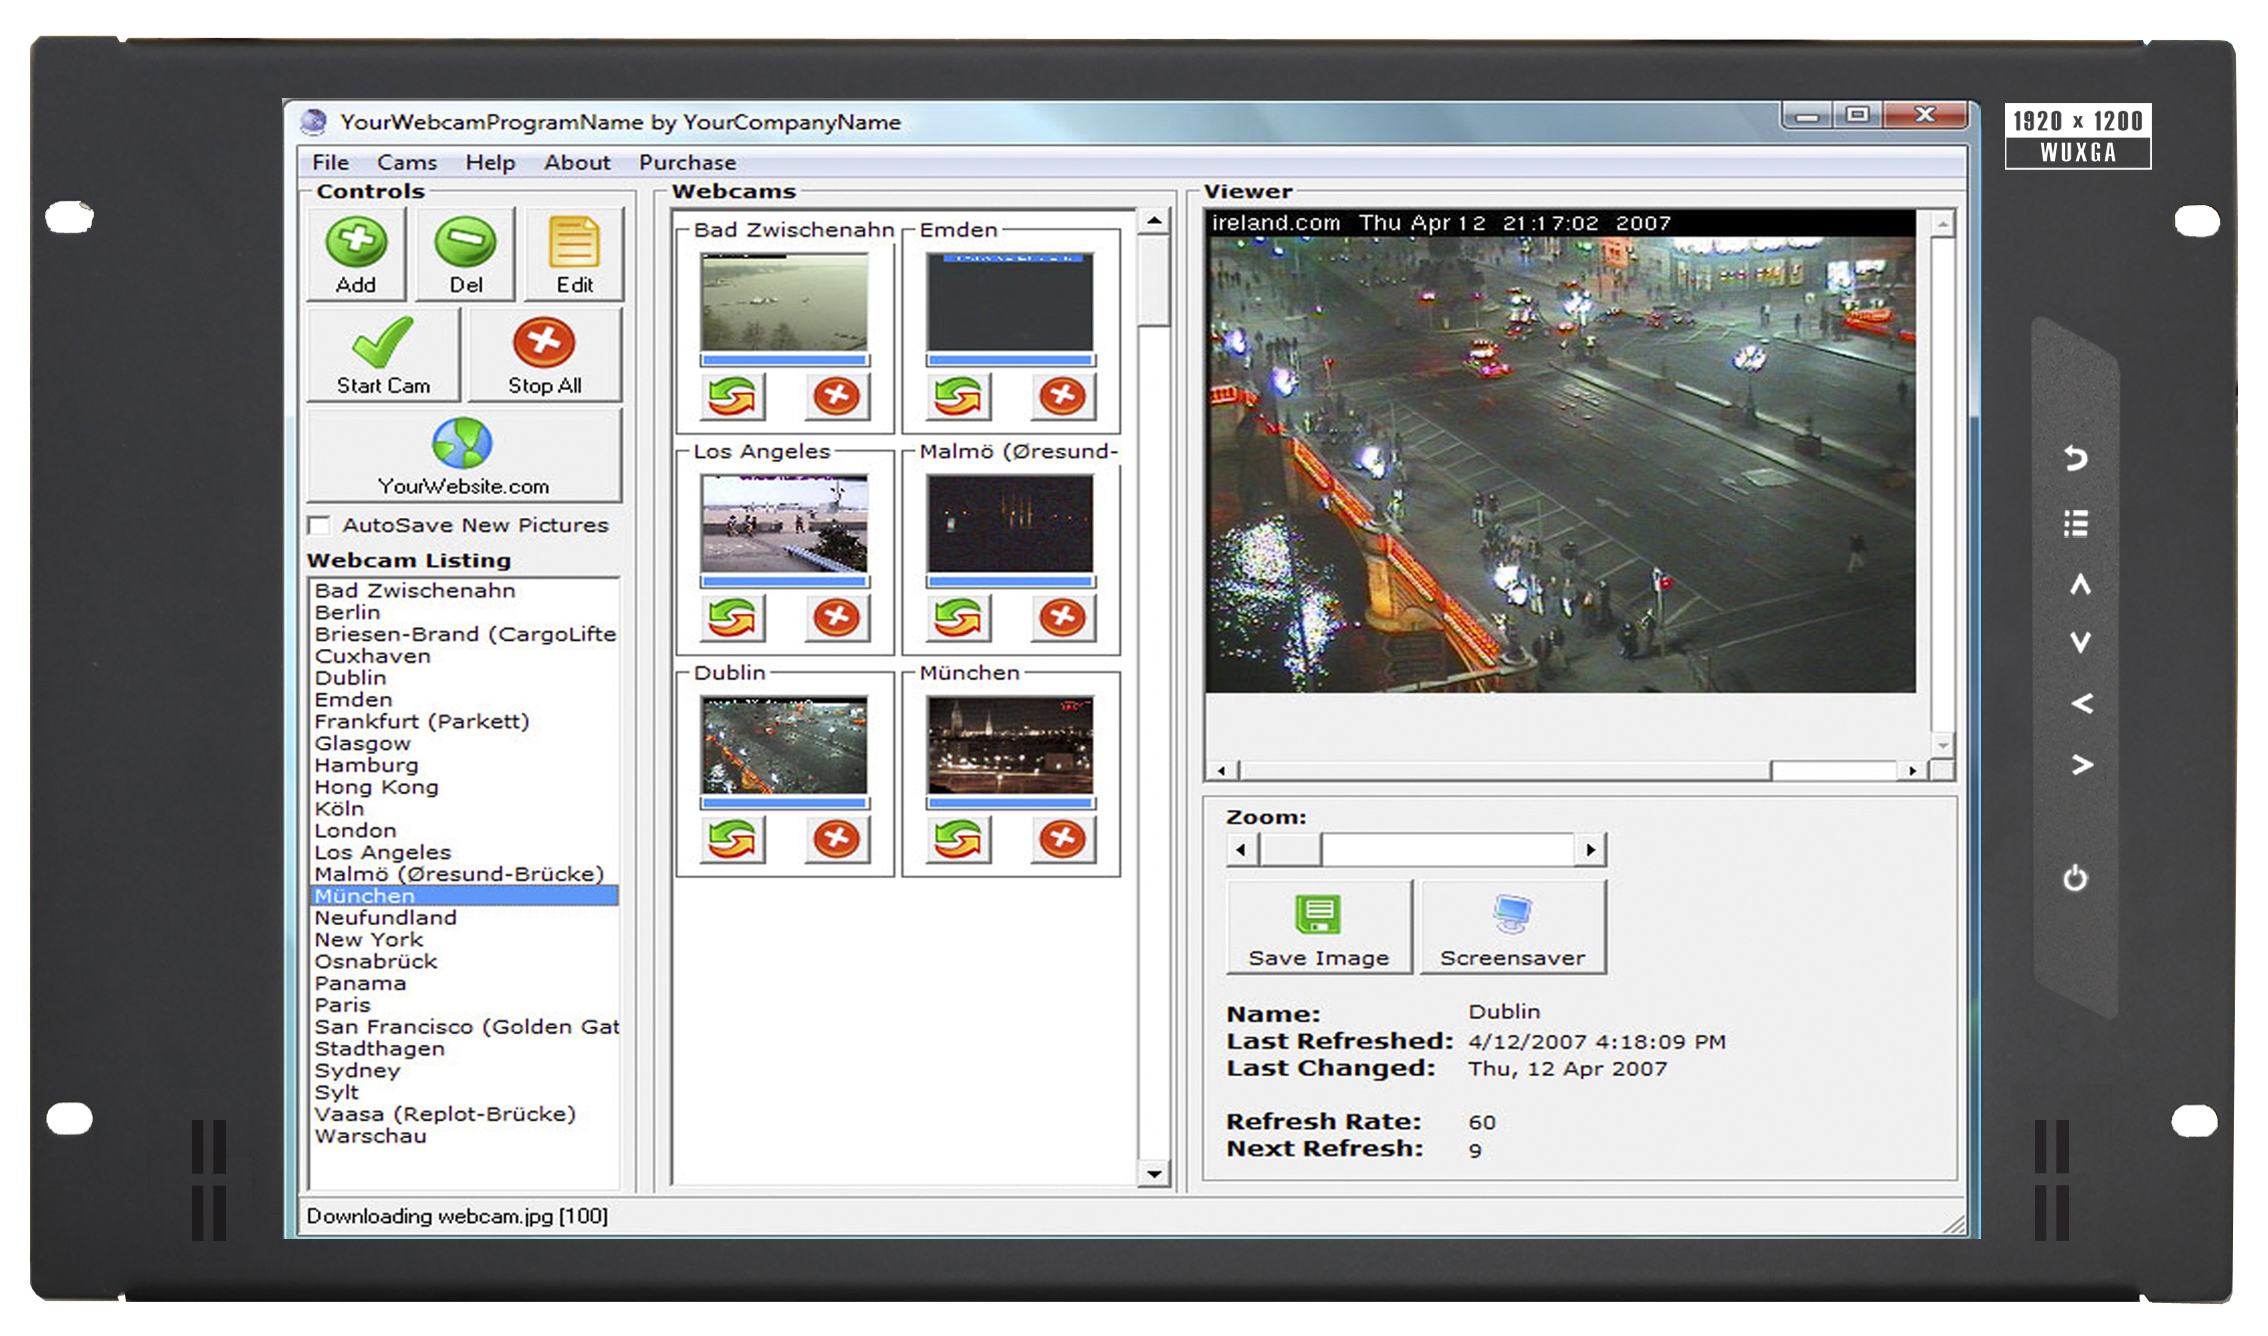Refresh the München webcam
Screen dimensions: 2268x1336
[x=958, y=839]
